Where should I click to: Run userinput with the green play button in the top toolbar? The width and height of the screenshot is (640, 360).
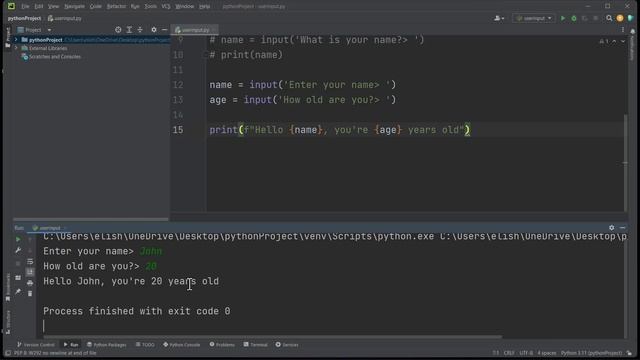coord(563,18)
